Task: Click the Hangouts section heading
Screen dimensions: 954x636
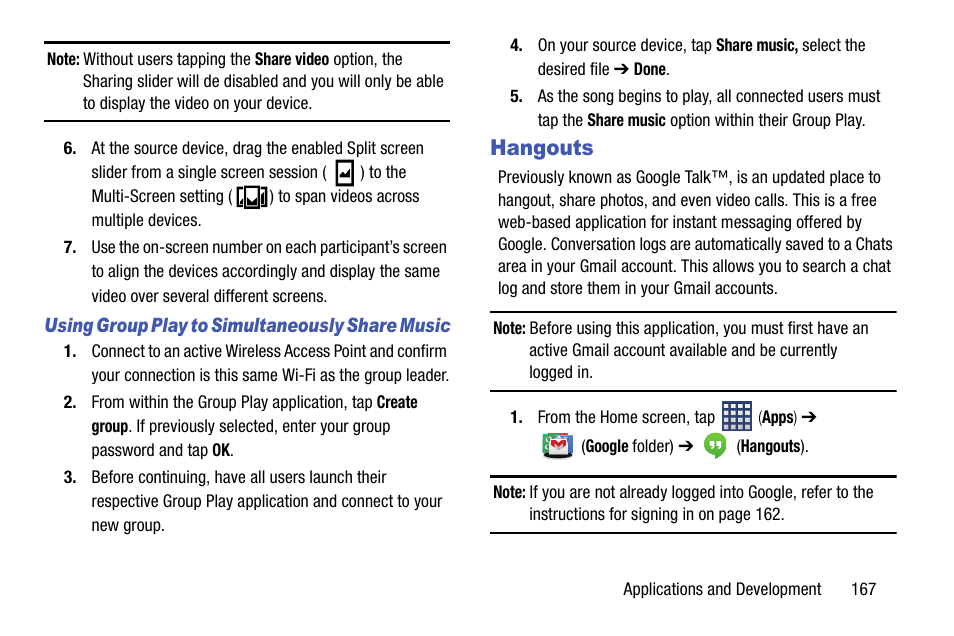Action: (541, 148)
